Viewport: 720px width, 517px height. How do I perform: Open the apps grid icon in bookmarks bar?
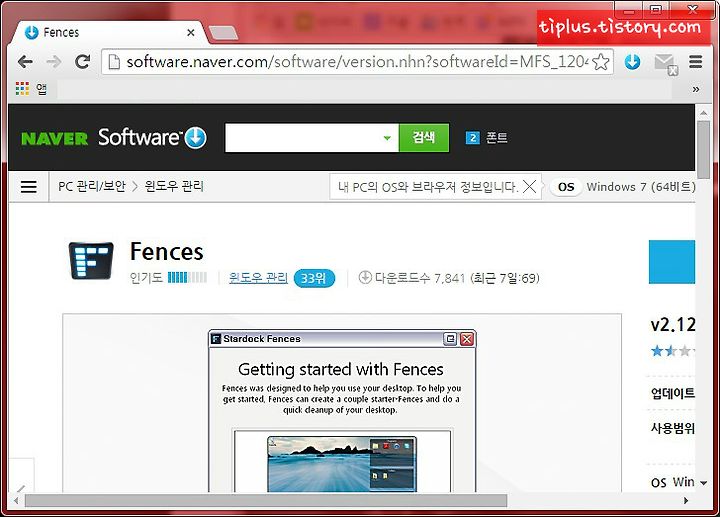pyautogui.click(x=22, y=89)
